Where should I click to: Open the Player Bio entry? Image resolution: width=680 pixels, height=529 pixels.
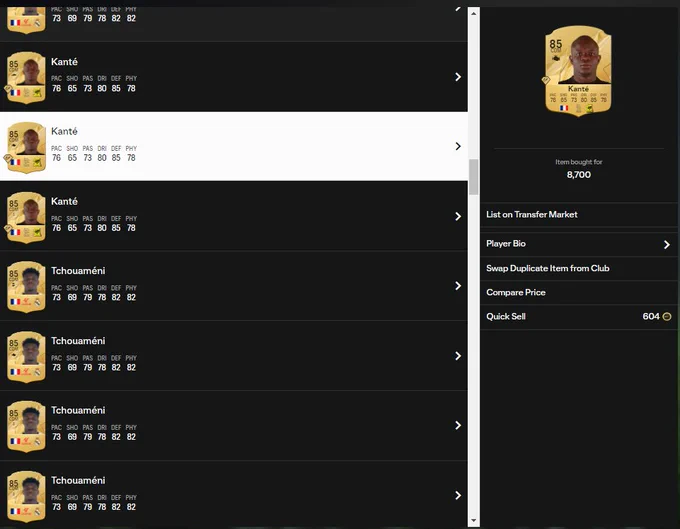click(579, 244)
